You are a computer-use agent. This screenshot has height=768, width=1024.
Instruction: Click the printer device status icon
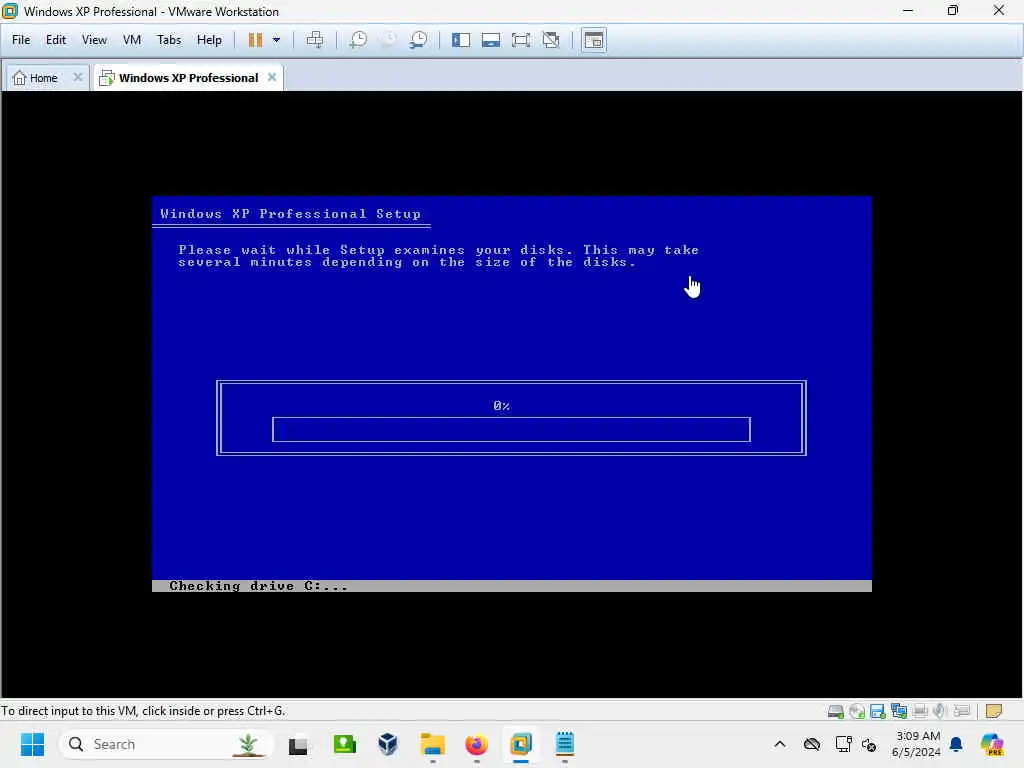pos(920,711)
